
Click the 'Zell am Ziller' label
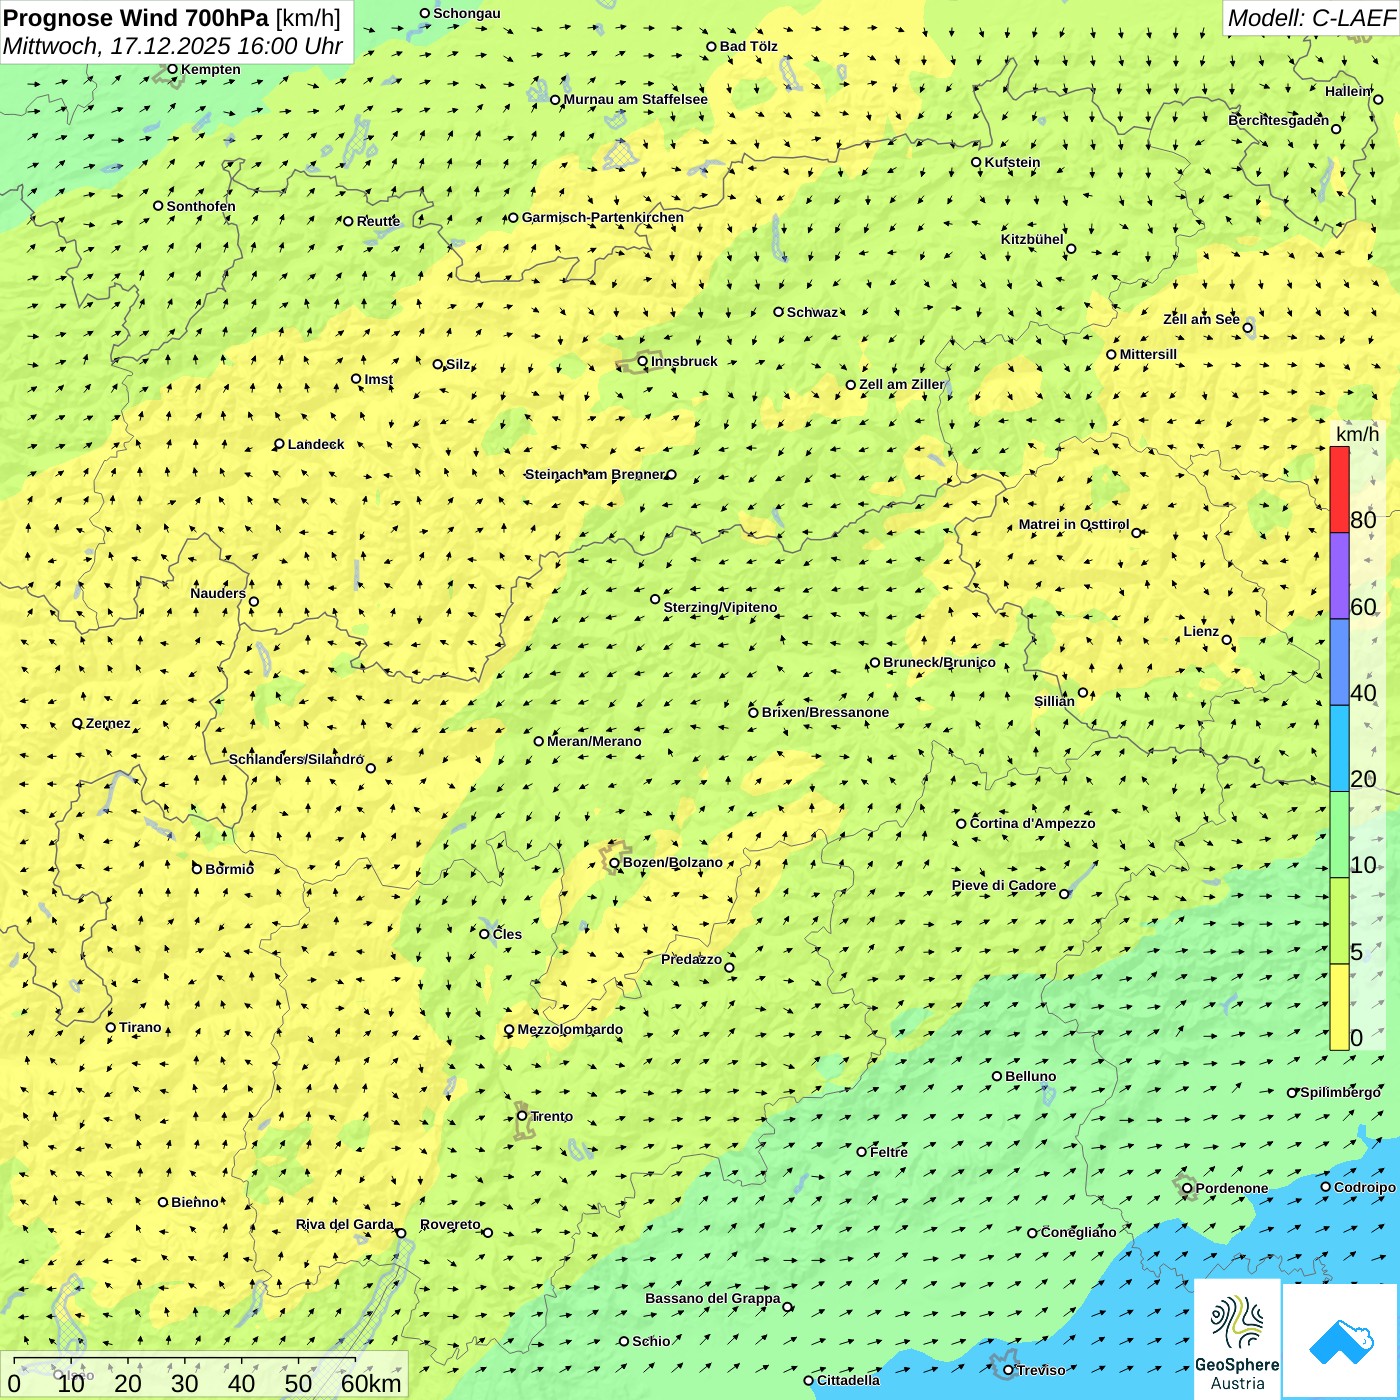click(901, 384)
